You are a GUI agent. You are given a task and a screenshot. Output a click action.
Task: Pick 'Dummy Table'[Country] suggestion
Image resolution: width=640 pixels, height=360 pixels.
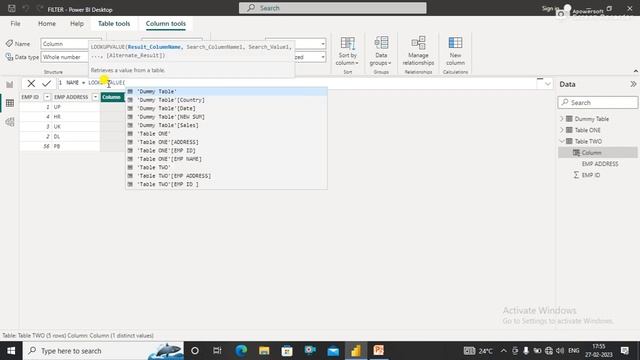tap(227, 100)
